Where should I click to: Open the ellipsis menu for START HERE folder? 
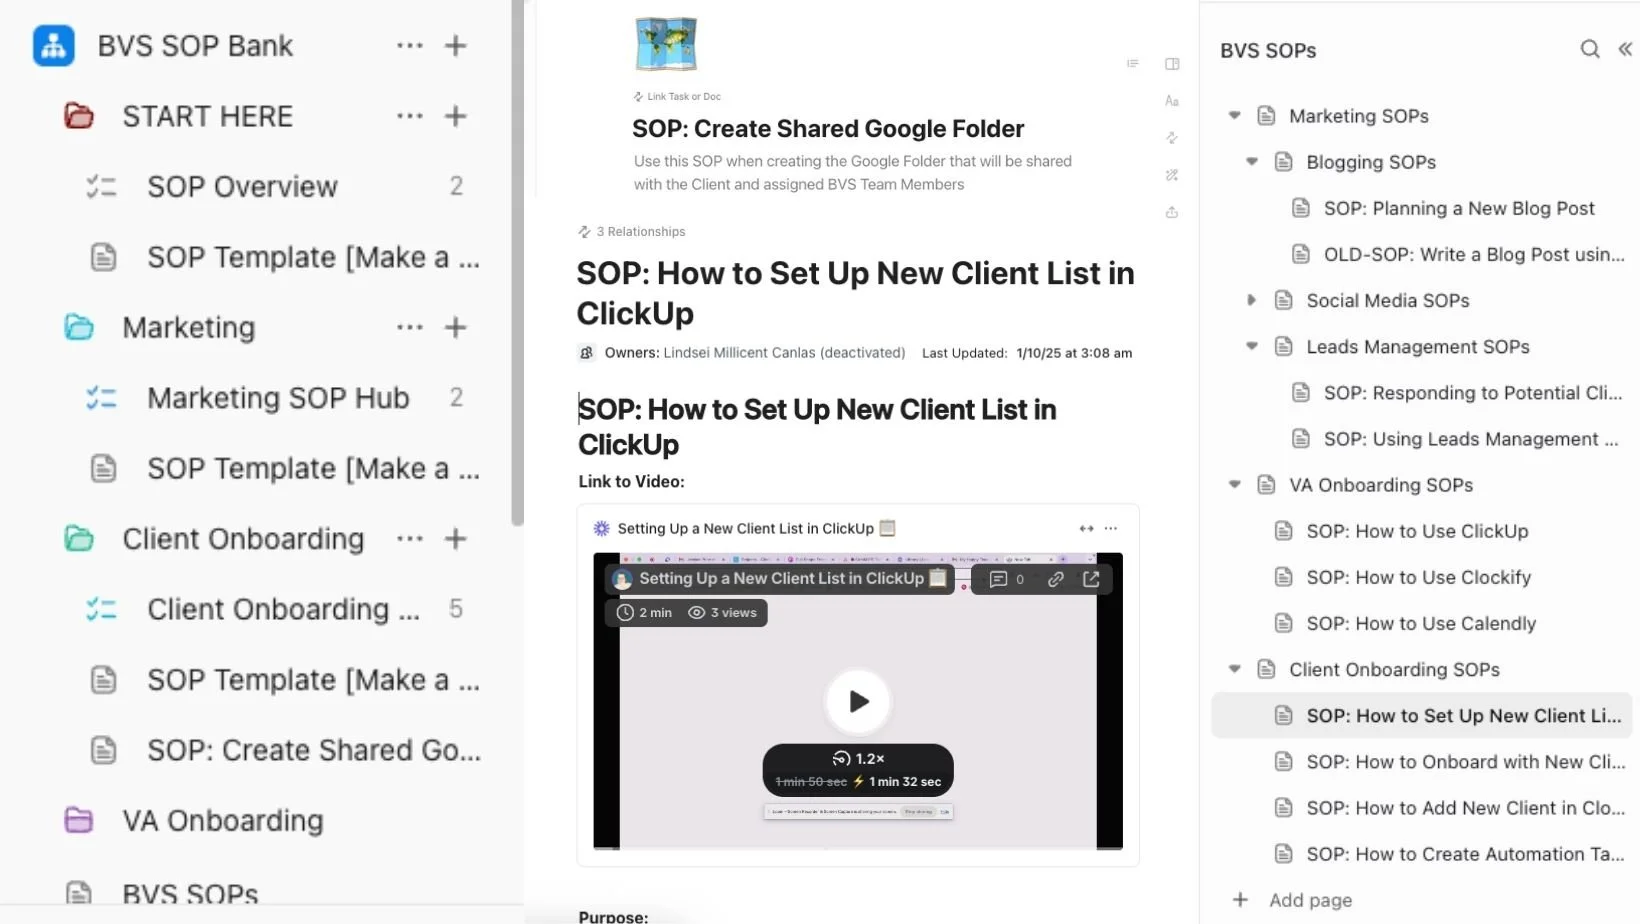(409, 116)
